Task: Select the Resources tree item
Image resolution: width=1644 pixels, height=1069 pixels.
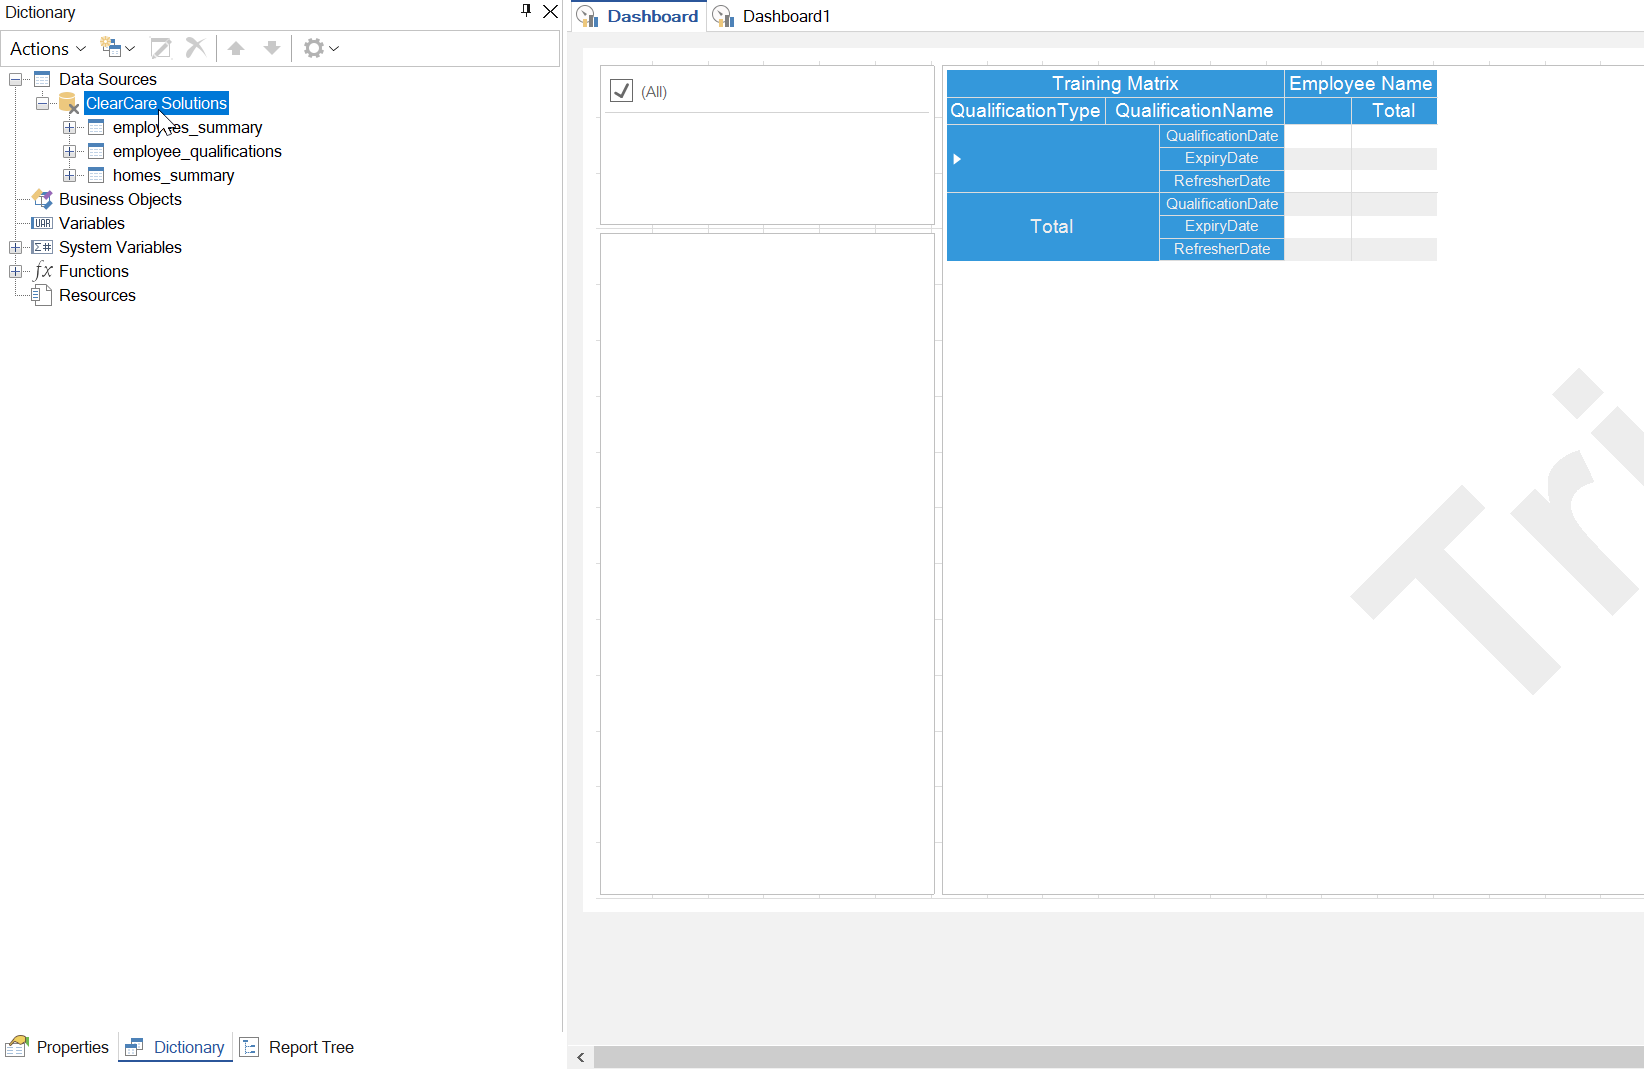Action: [97, 295]
